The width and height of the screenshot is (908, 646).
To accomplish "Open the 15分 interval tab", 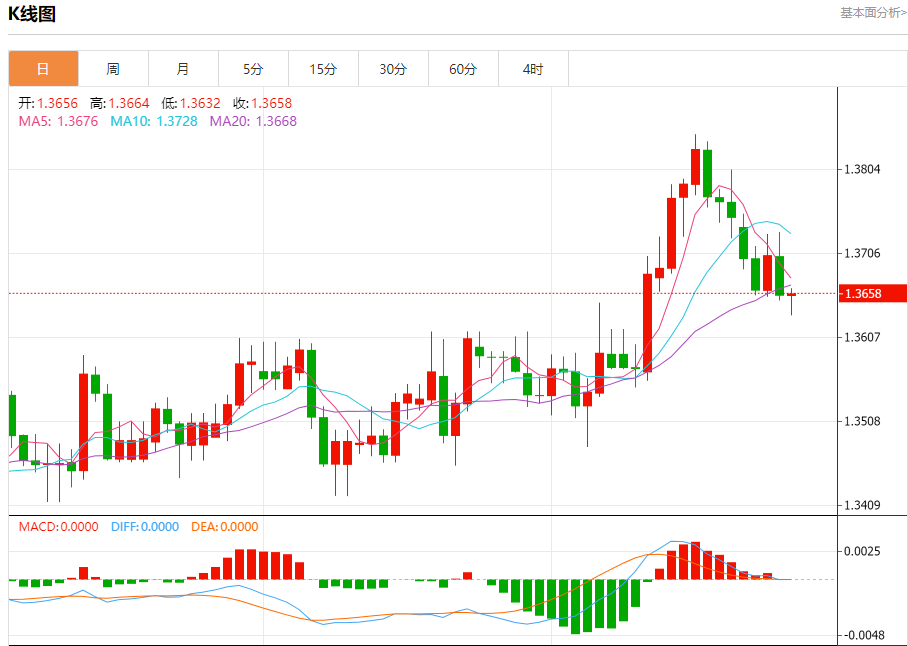I will pos(324,69).
